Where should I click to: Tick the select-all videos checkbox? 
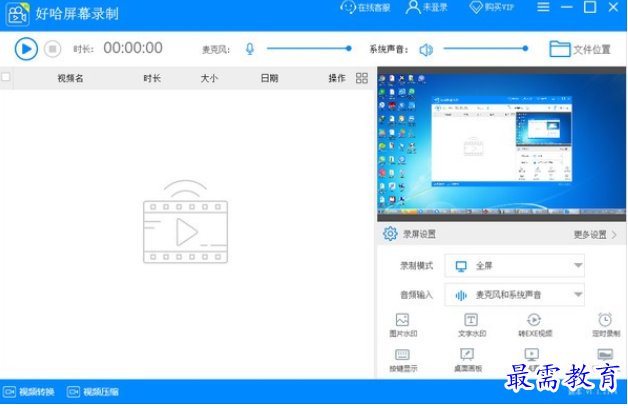pos(6,76)
